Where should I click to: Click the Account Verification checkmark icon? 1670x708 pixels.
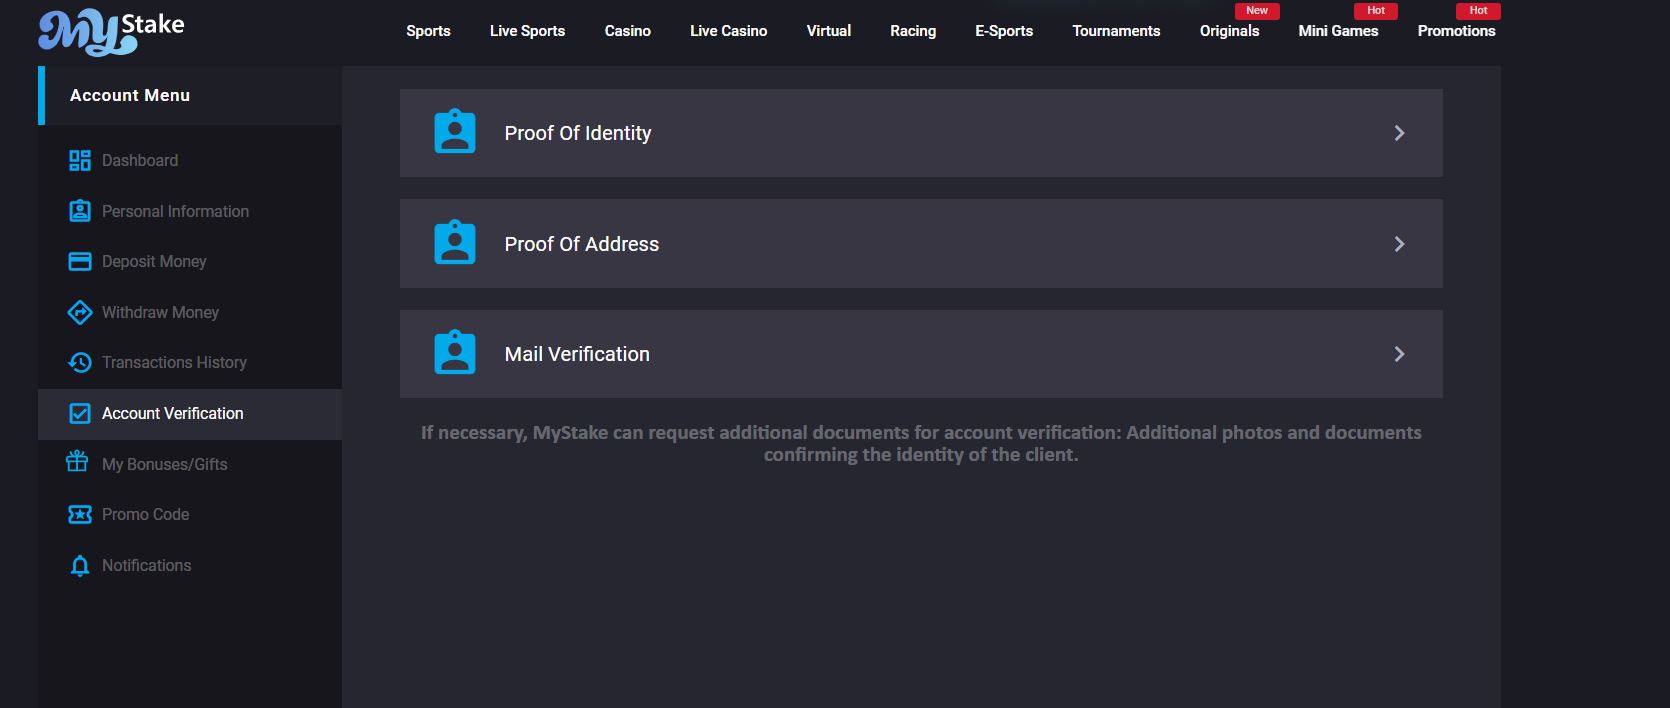[x=80, y=413]
